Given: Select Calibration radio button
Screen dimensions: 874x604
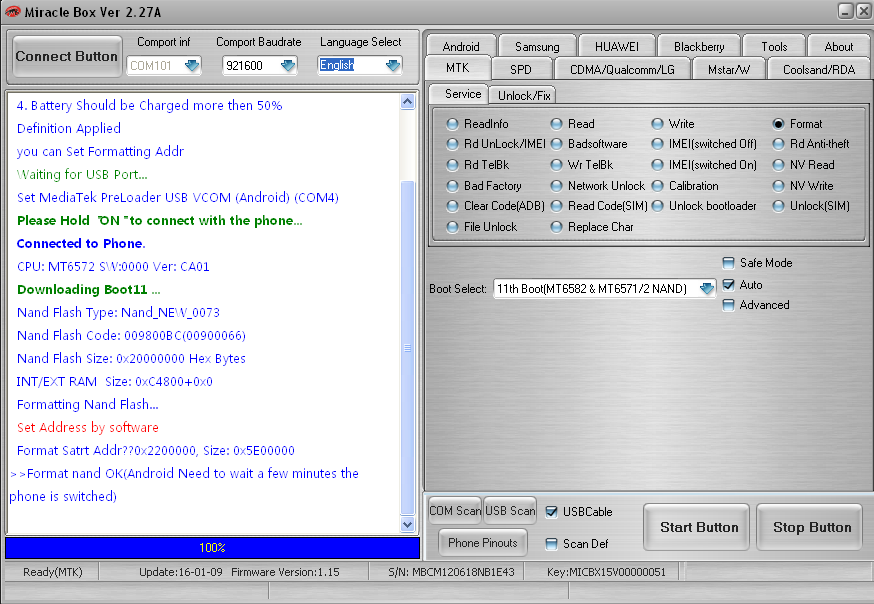Looking at the screenshot, I should [x=685, y=186].
